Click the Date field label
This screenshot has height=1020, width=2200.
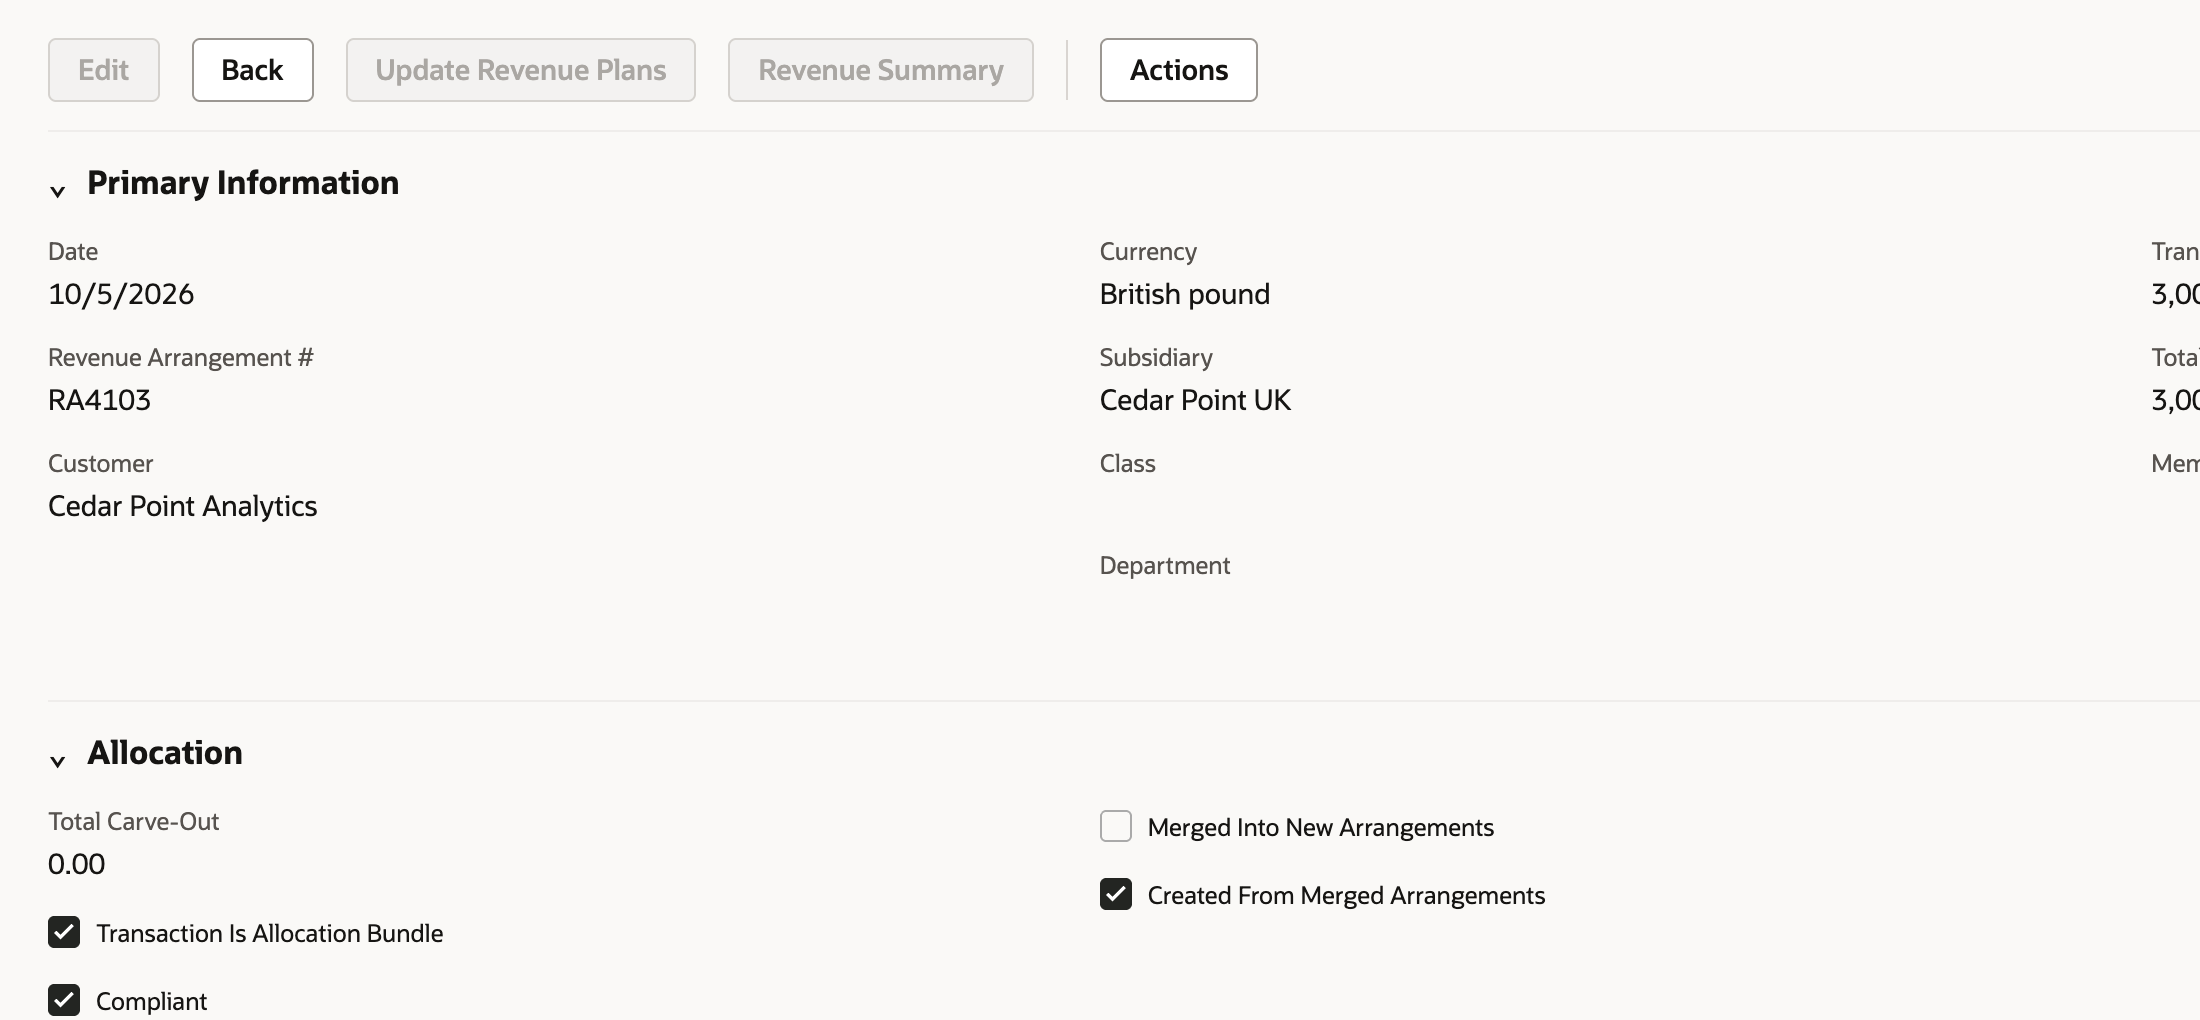[73, 251]
